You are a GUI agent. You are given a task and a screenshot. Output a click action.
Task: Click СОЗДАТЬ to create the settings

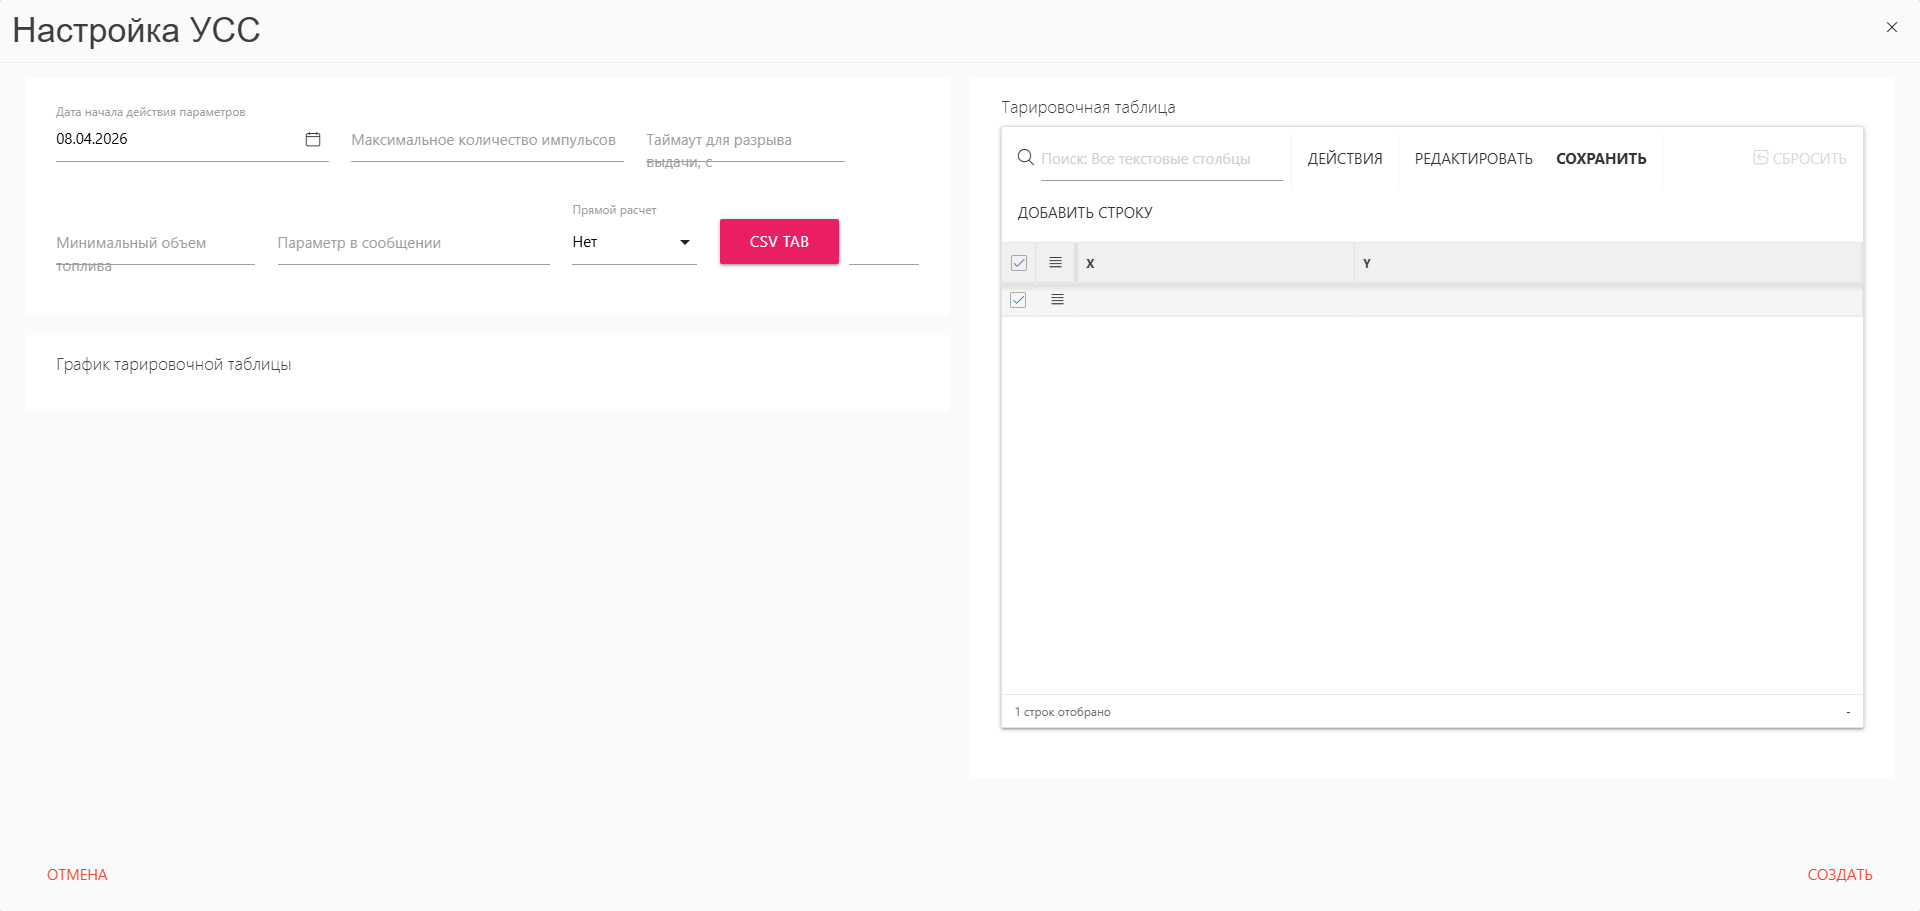tap(1839, 875)
